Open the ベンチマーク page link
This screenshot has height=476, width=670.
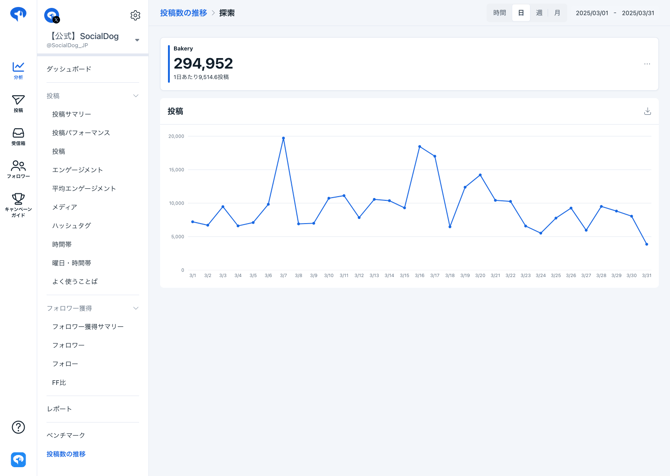[x=66, y=435]
